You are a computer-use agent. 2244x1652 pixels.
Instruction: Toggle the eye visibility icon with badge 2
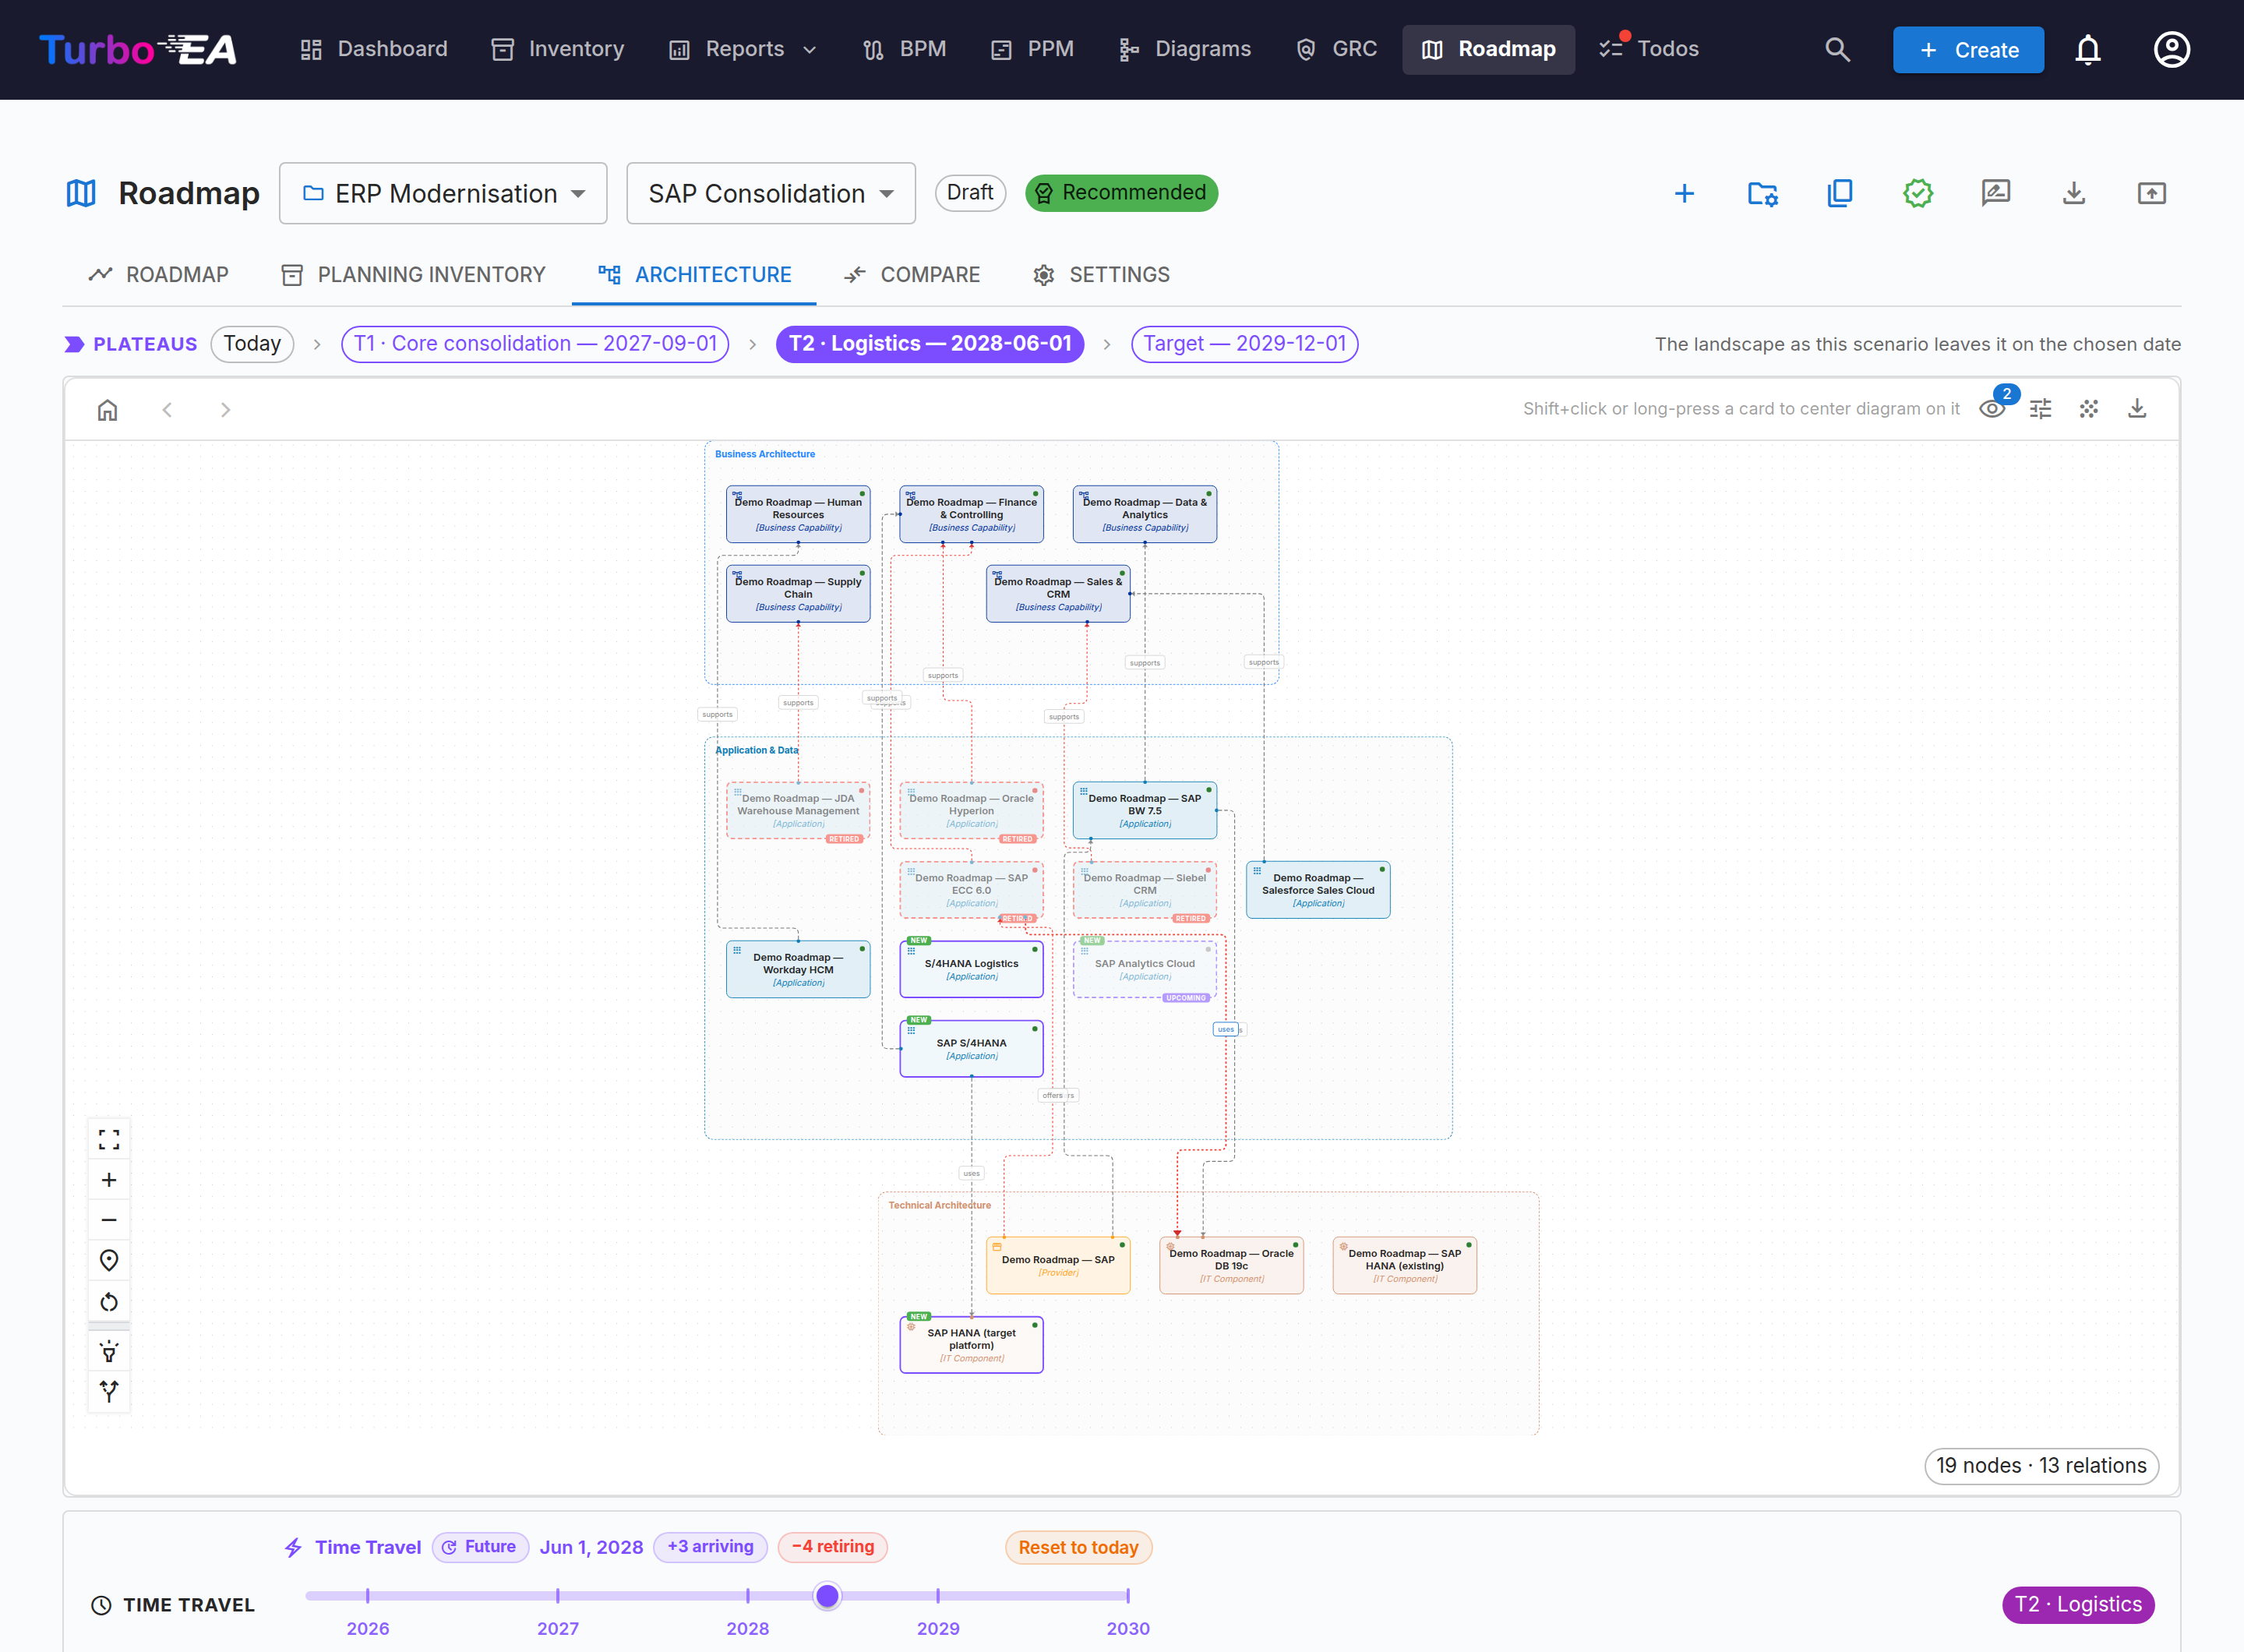(x=1992, y=409)
